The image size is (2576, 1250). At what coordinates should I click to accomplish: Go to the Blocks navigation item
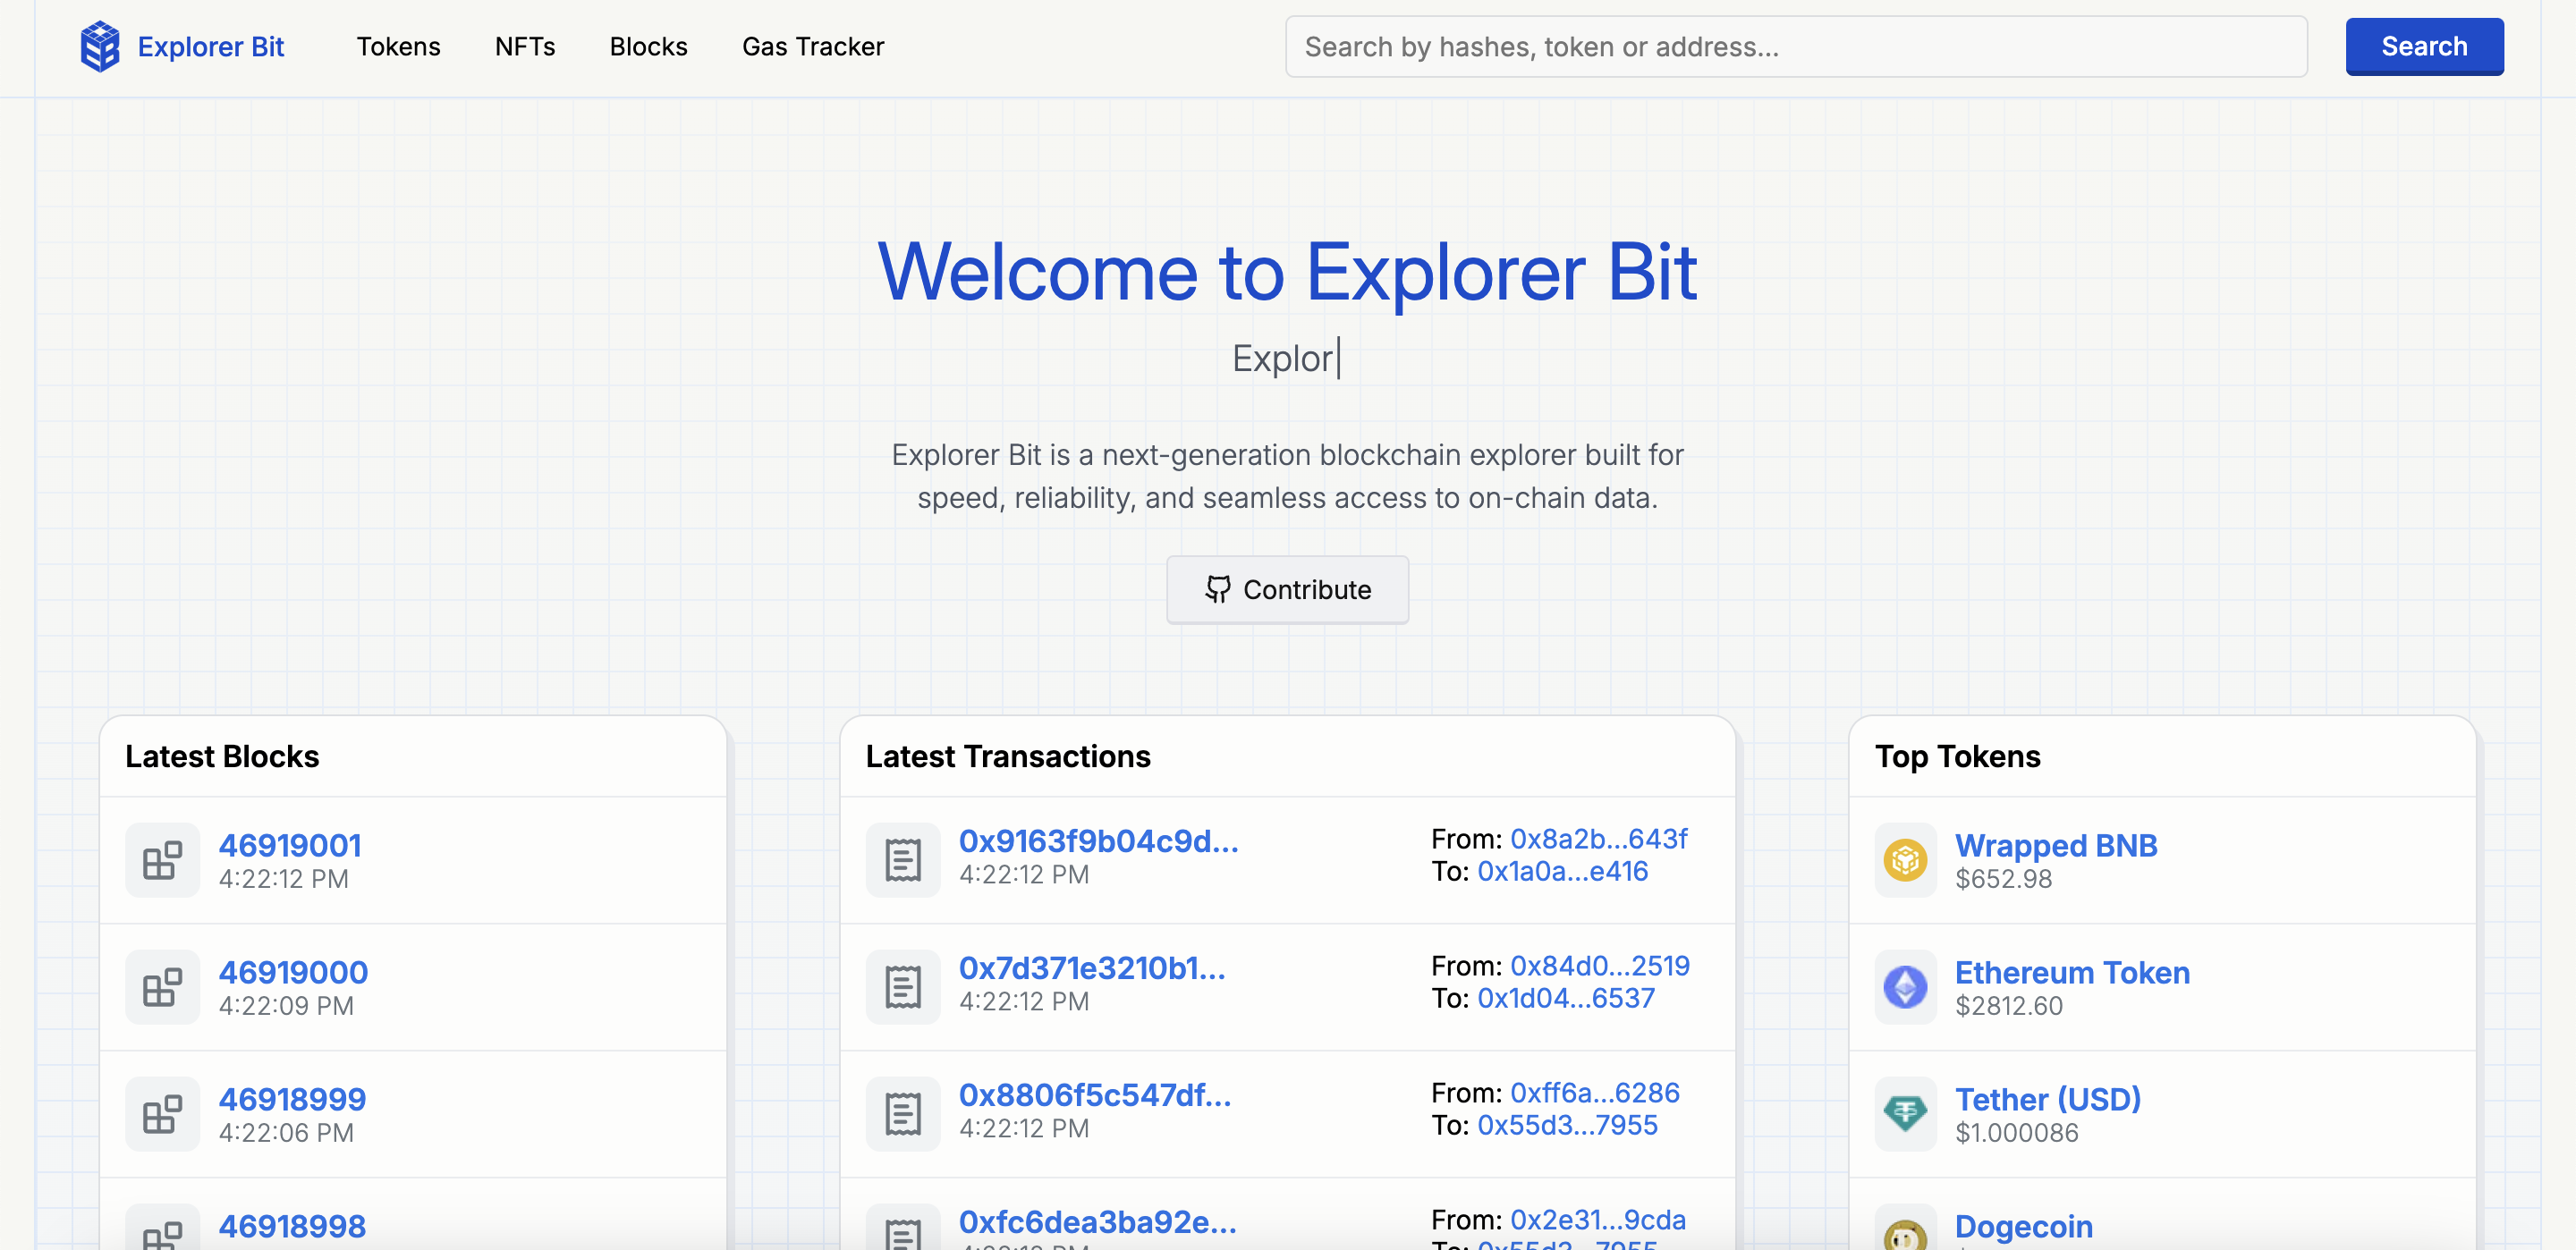(648, 47)
